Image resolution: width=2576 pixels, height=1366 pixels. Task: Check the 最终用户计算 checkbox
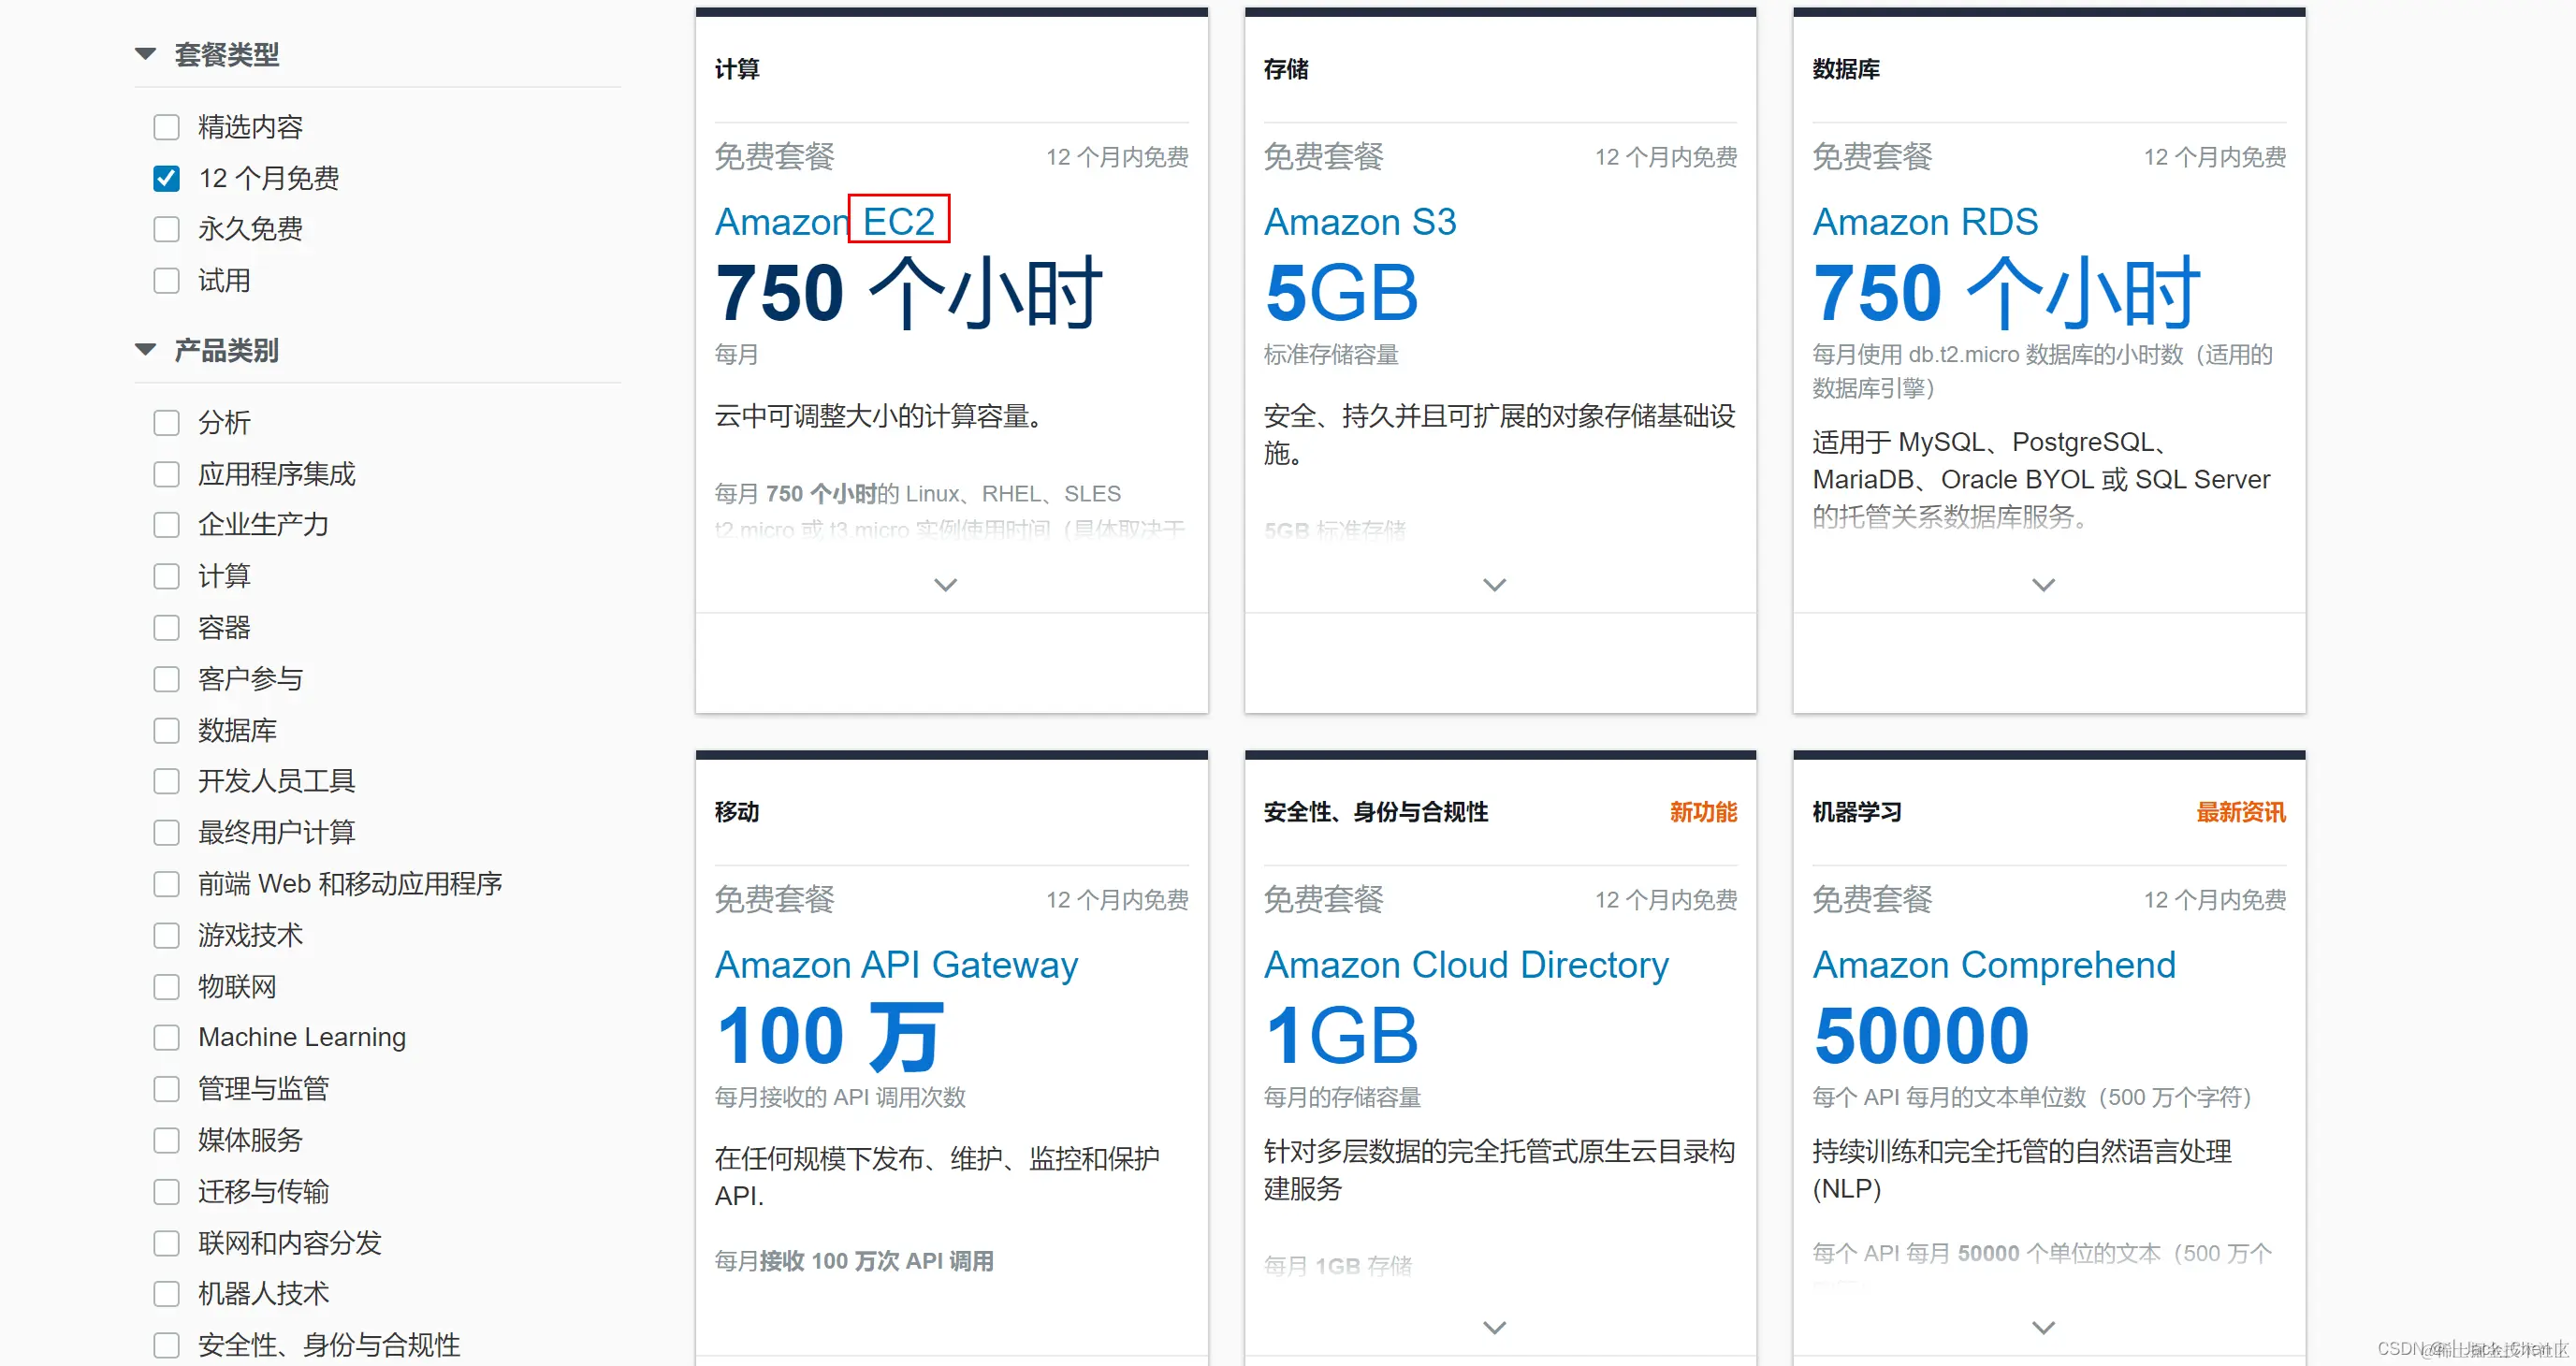166,832
